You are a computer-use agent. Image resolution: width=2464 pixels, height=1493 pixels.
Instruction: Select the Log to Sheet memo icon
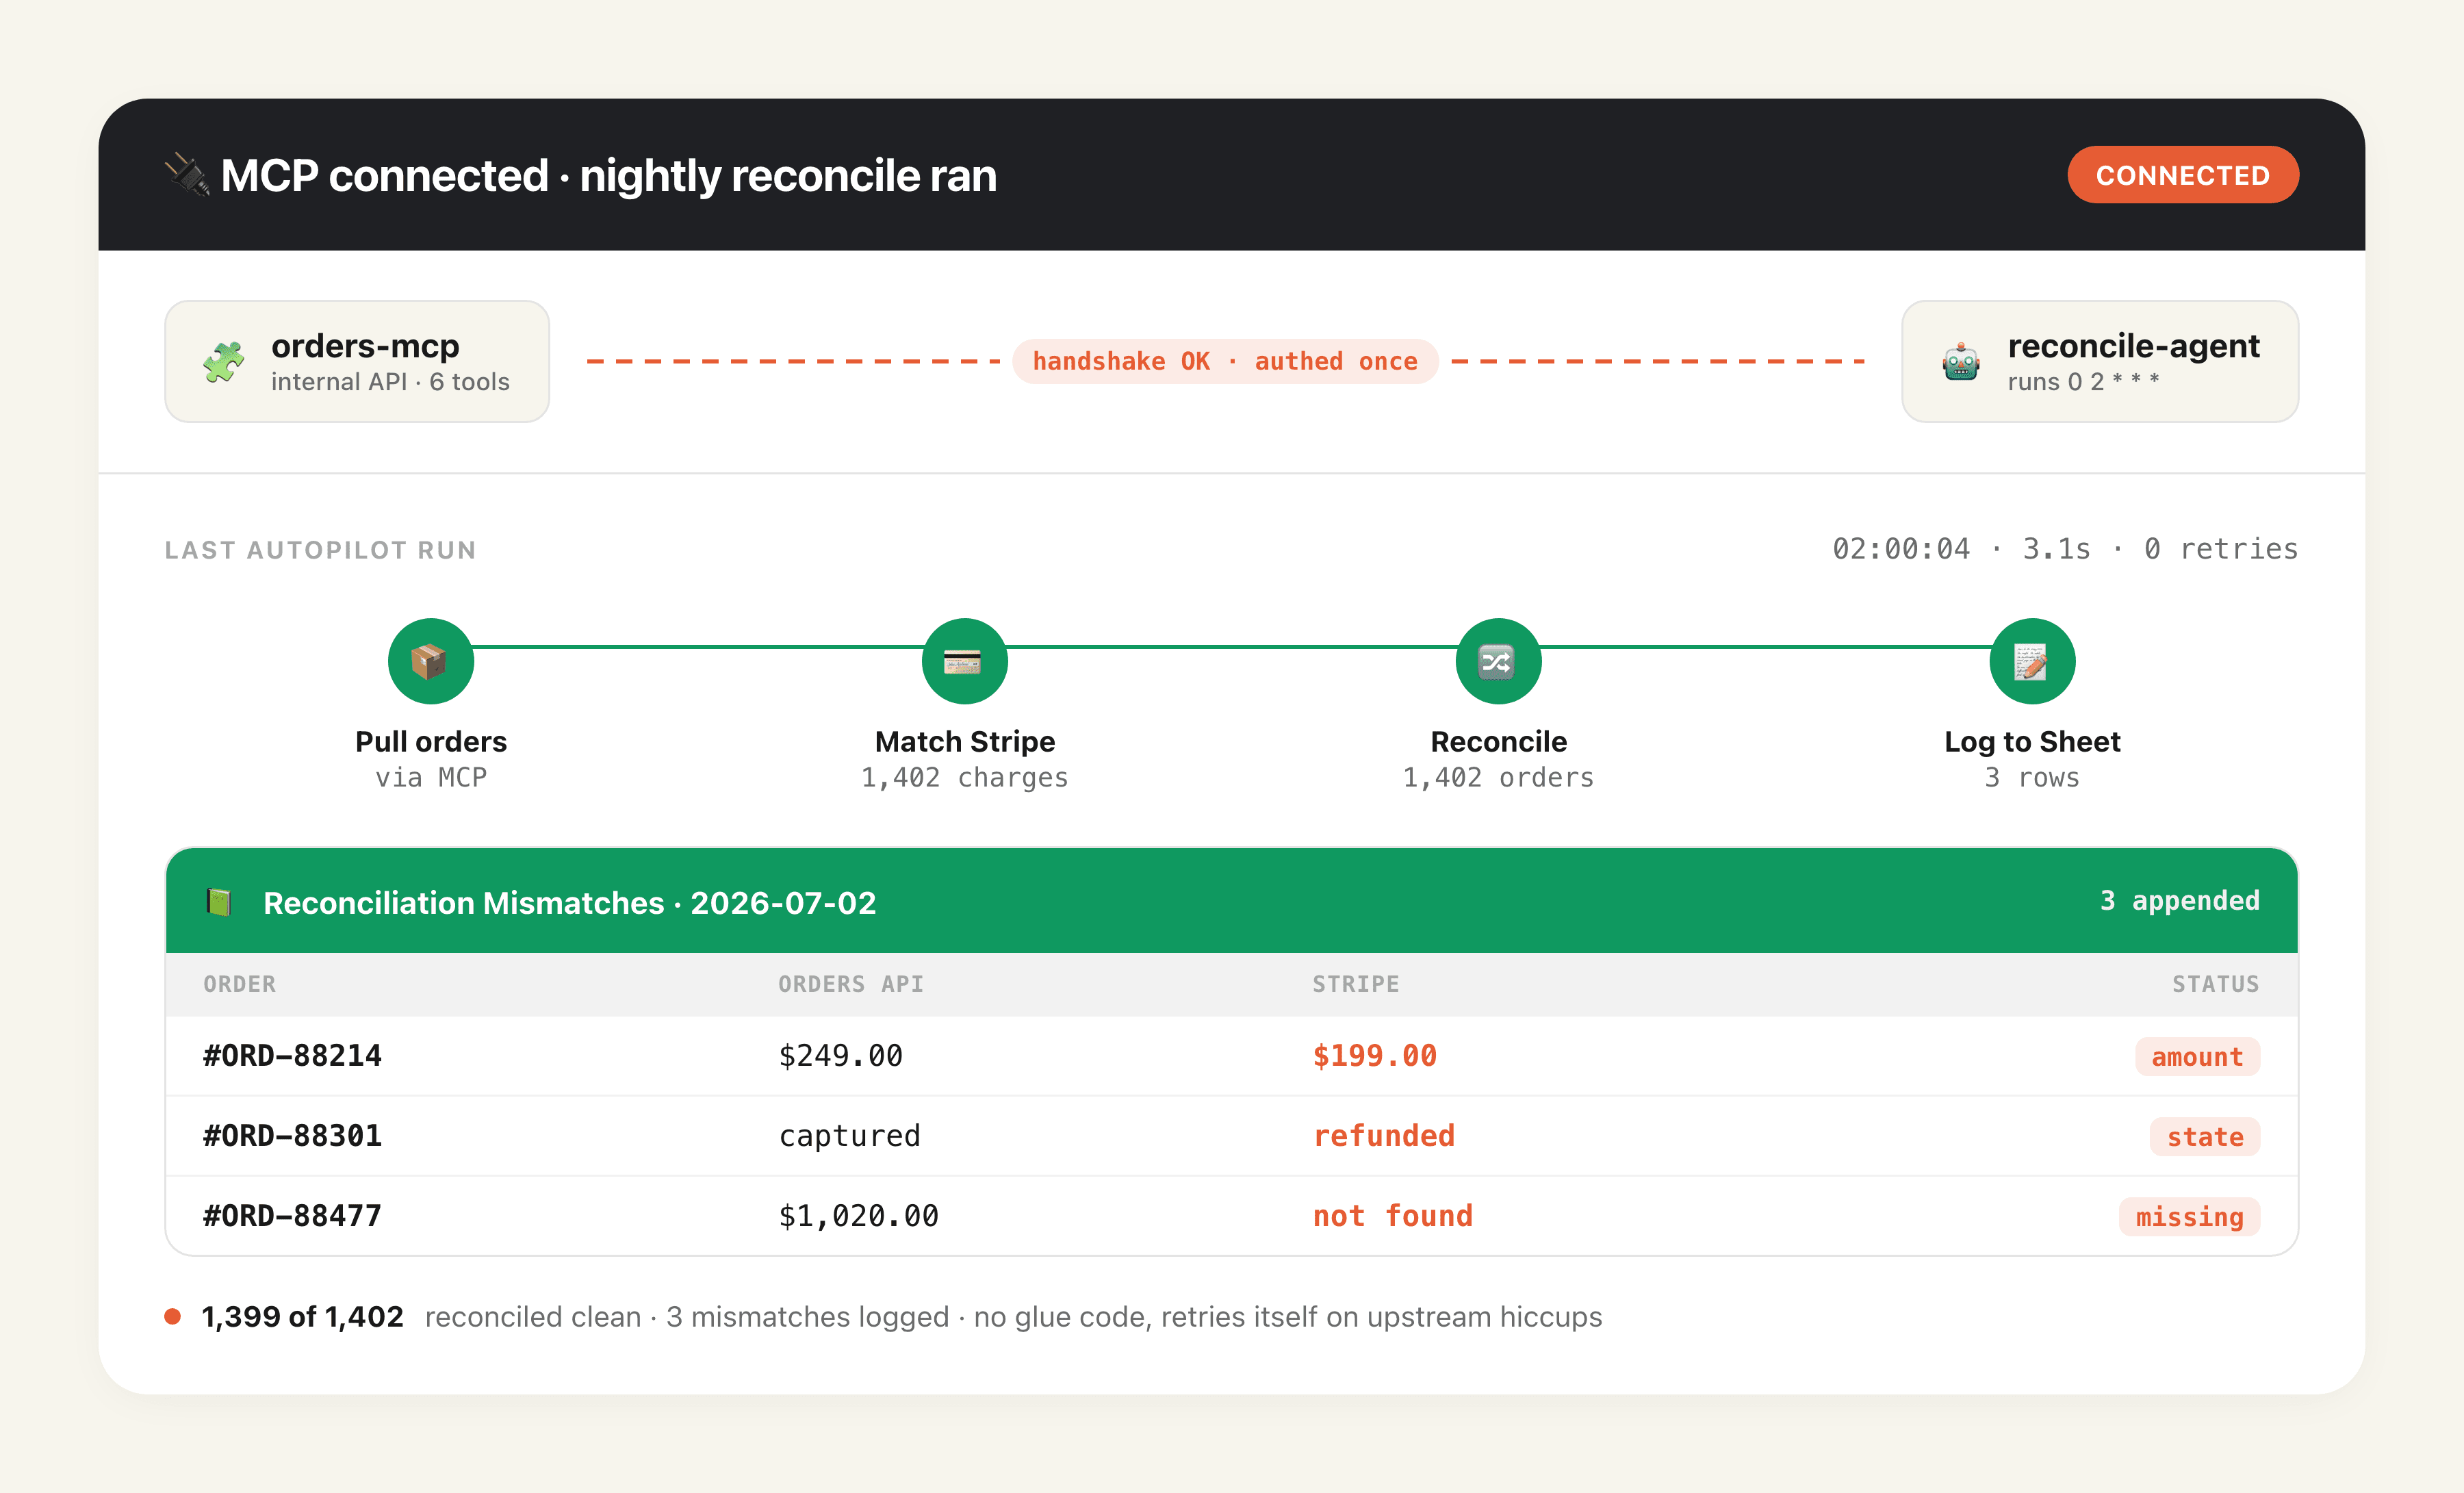click(x=2032, y=661)
